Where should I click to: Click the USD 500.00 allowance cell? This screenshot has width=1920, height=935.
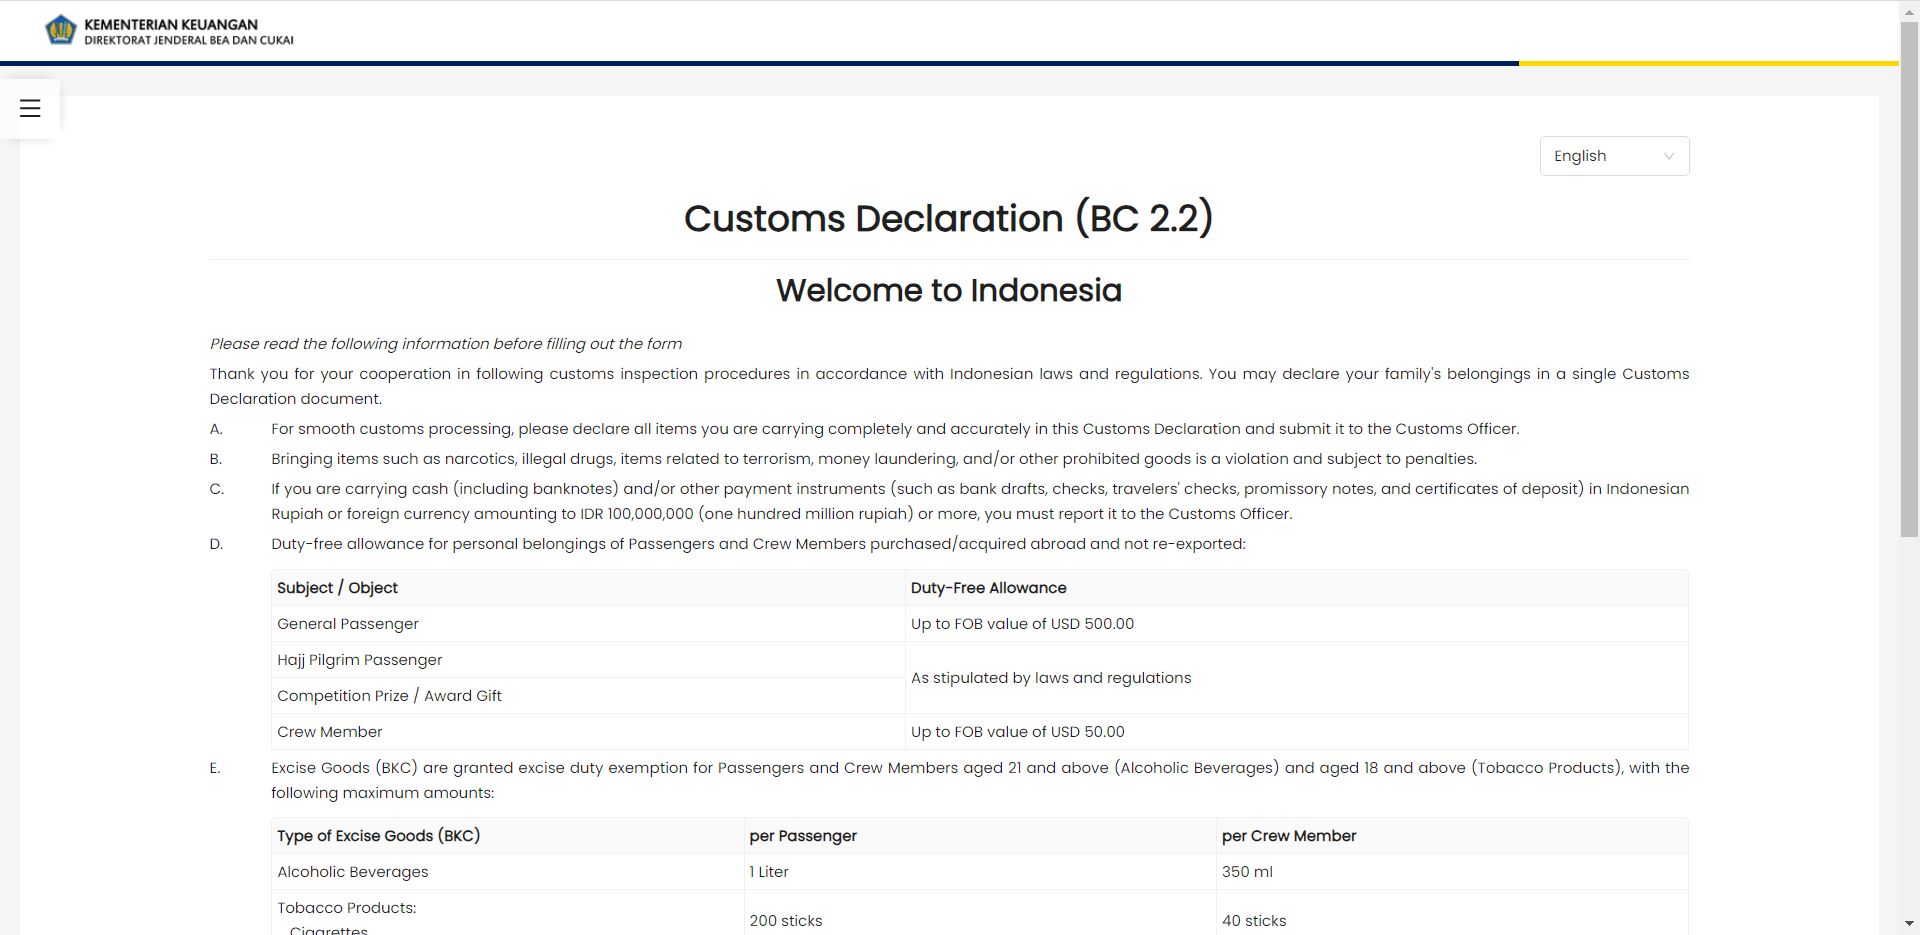click(1022, 624)
